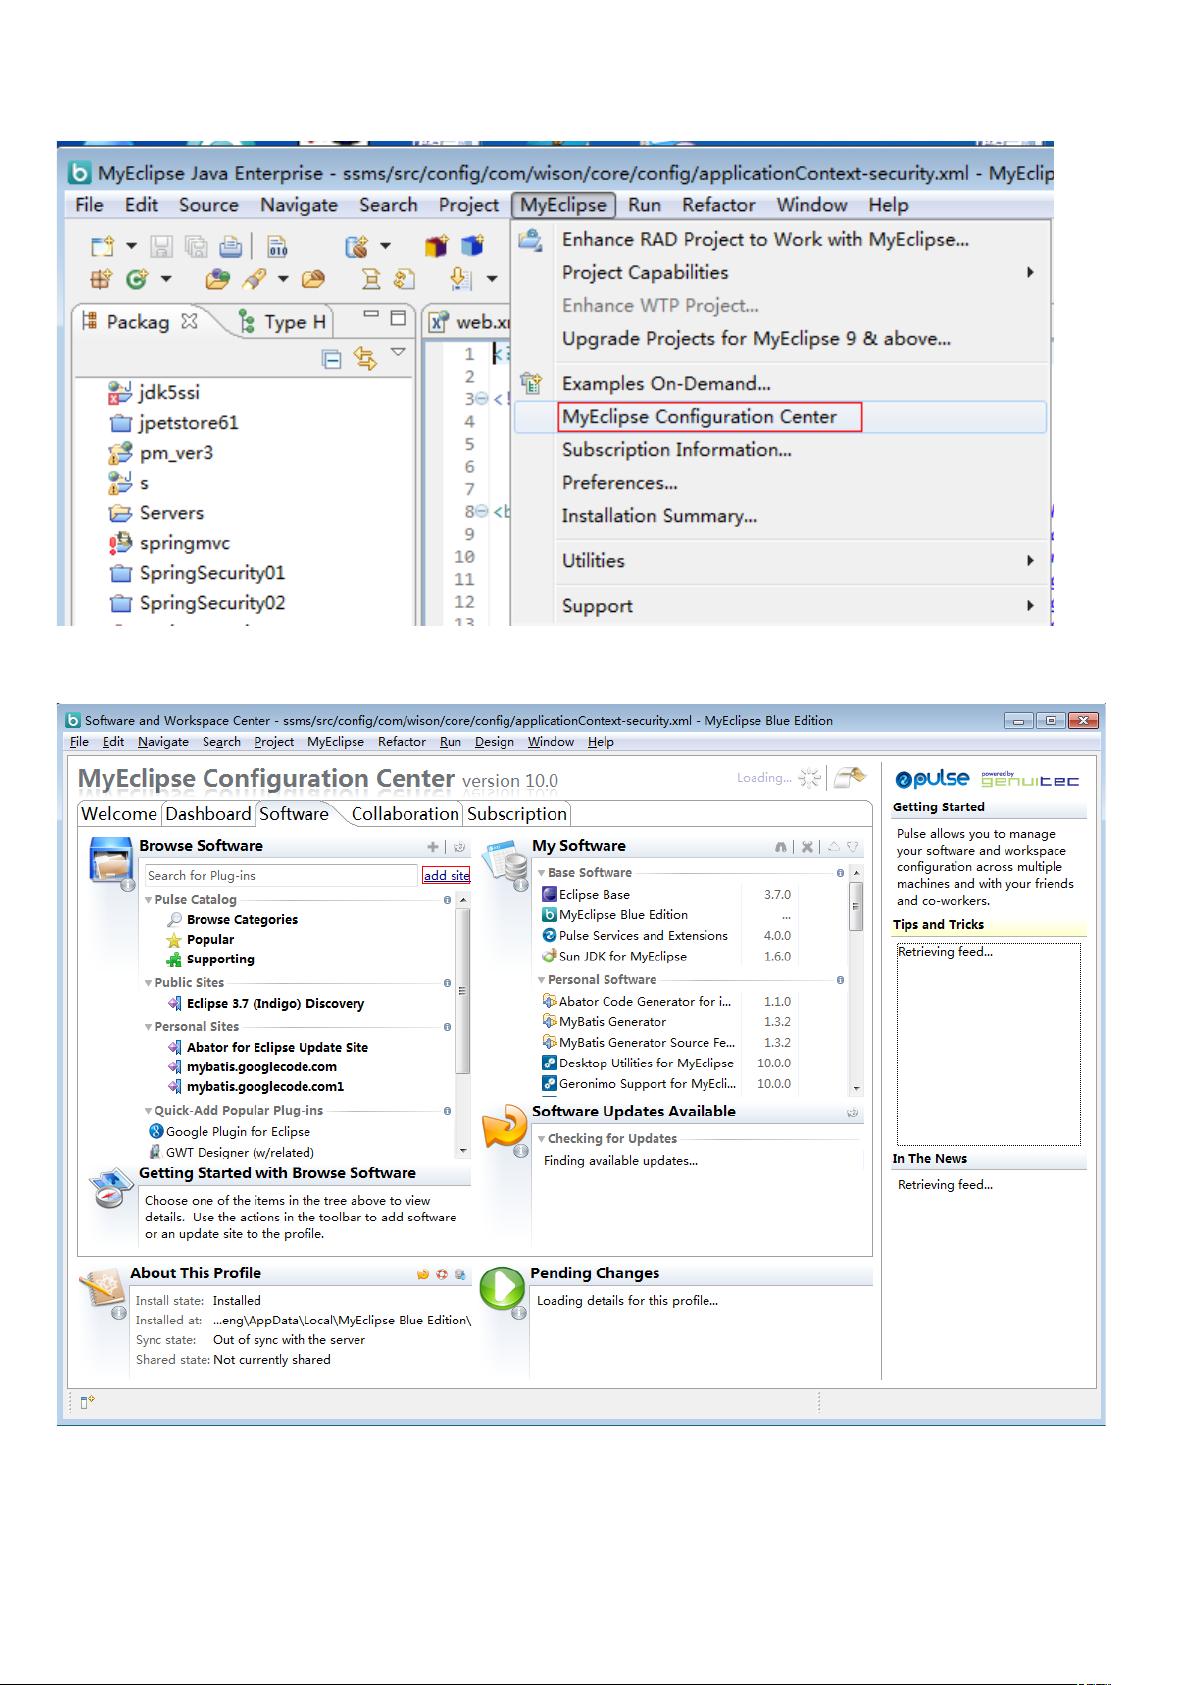
Task: Click the Collapse All icon in Package Explorer
Action: point(332,358)
